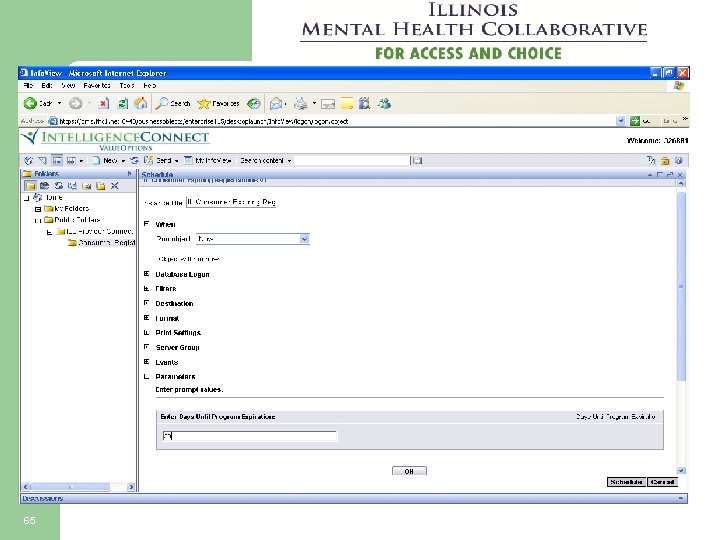
Task: Open the File menu
Action: point(28,85)
